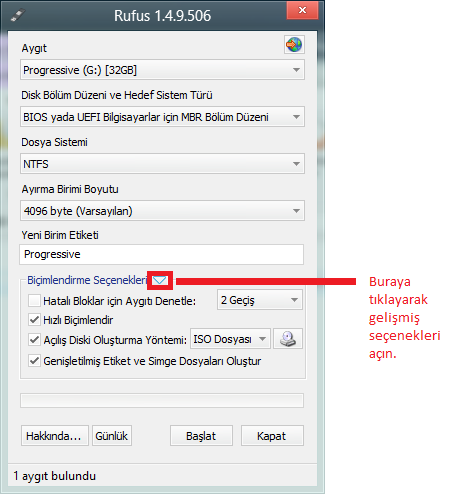Click the Başlat button

[x=201, y=436]
